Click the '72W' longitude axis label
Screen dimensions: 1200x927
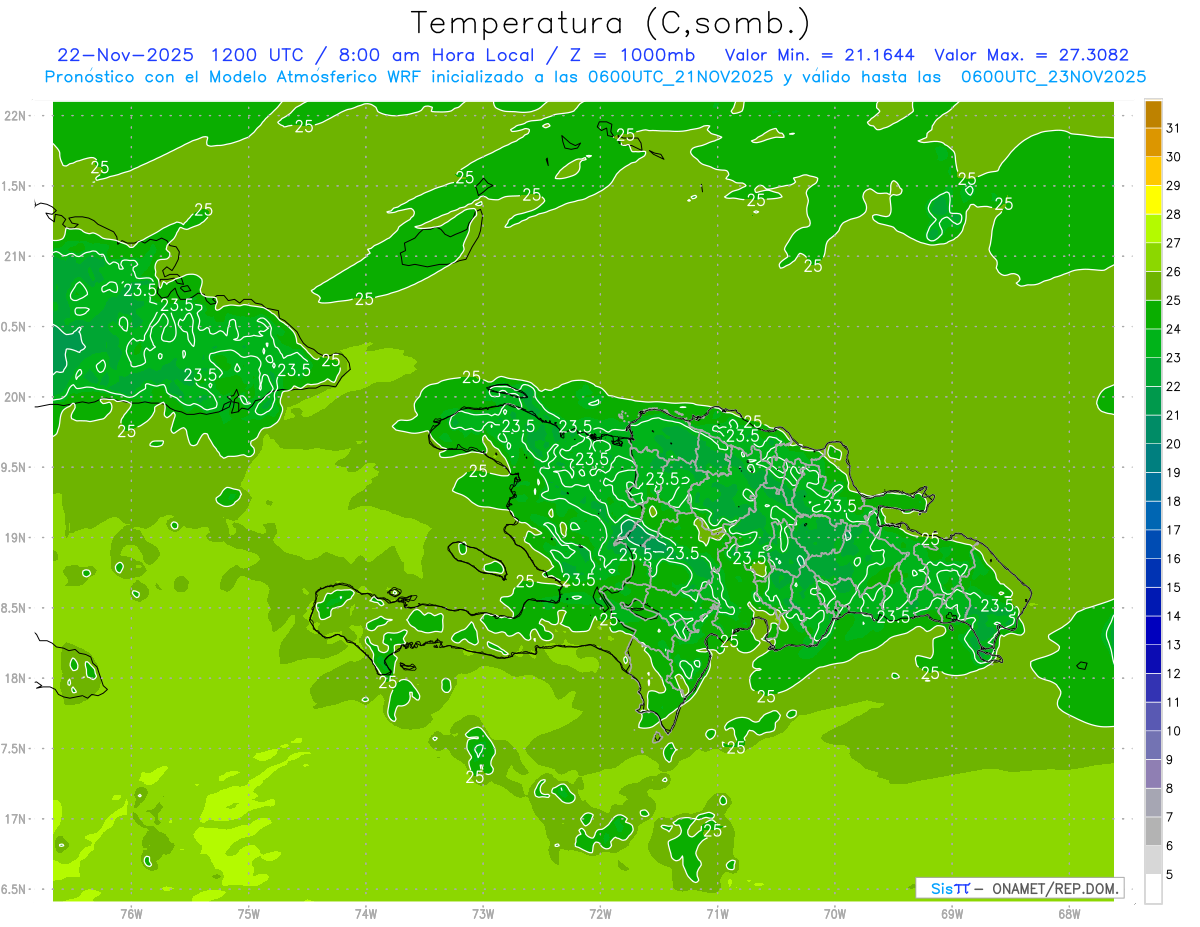600,914
